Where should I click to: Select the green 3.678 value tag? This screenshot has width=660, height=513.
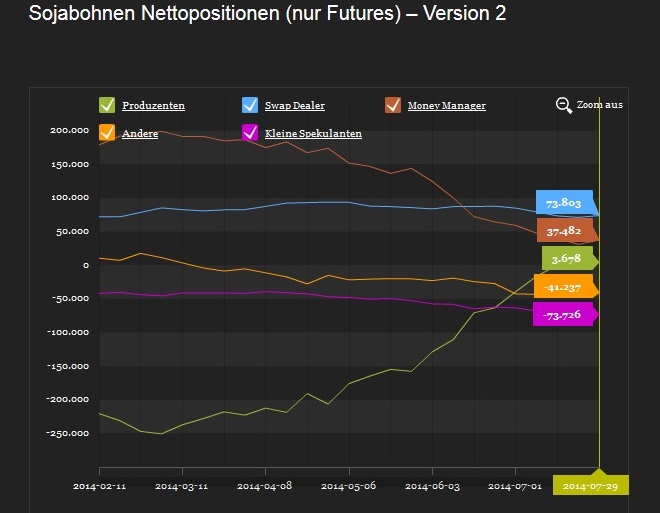(568, 259)
